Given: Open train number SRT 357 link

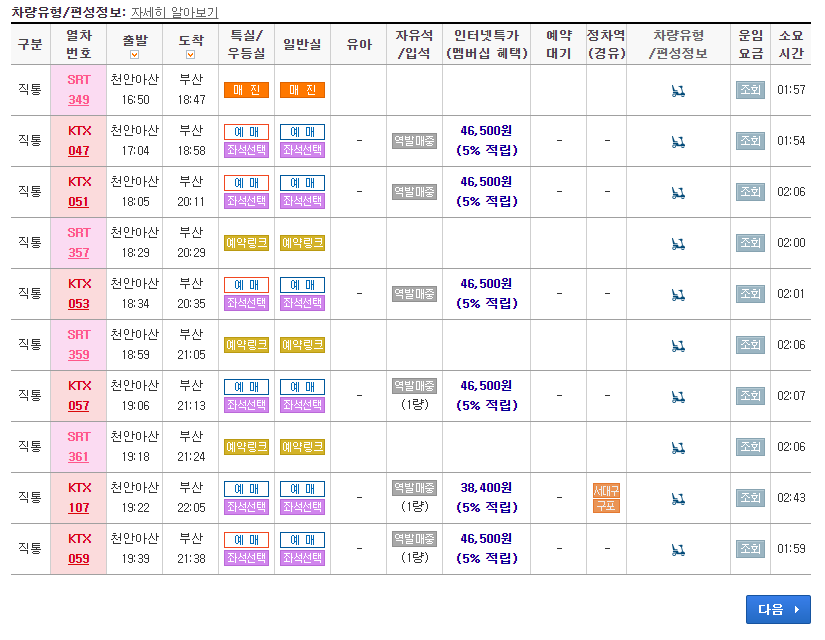Looking at the screenshot, I should pos(78,253).
